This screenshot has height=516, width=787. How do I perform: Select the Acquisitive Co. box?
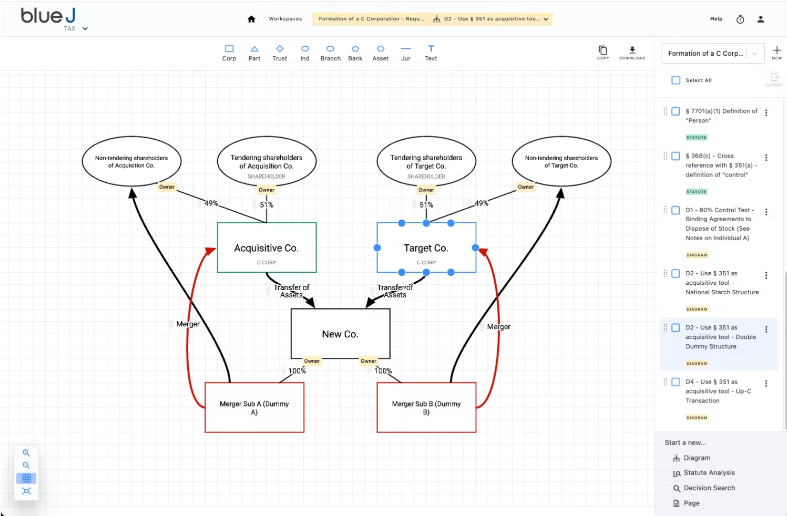(267, 247)
